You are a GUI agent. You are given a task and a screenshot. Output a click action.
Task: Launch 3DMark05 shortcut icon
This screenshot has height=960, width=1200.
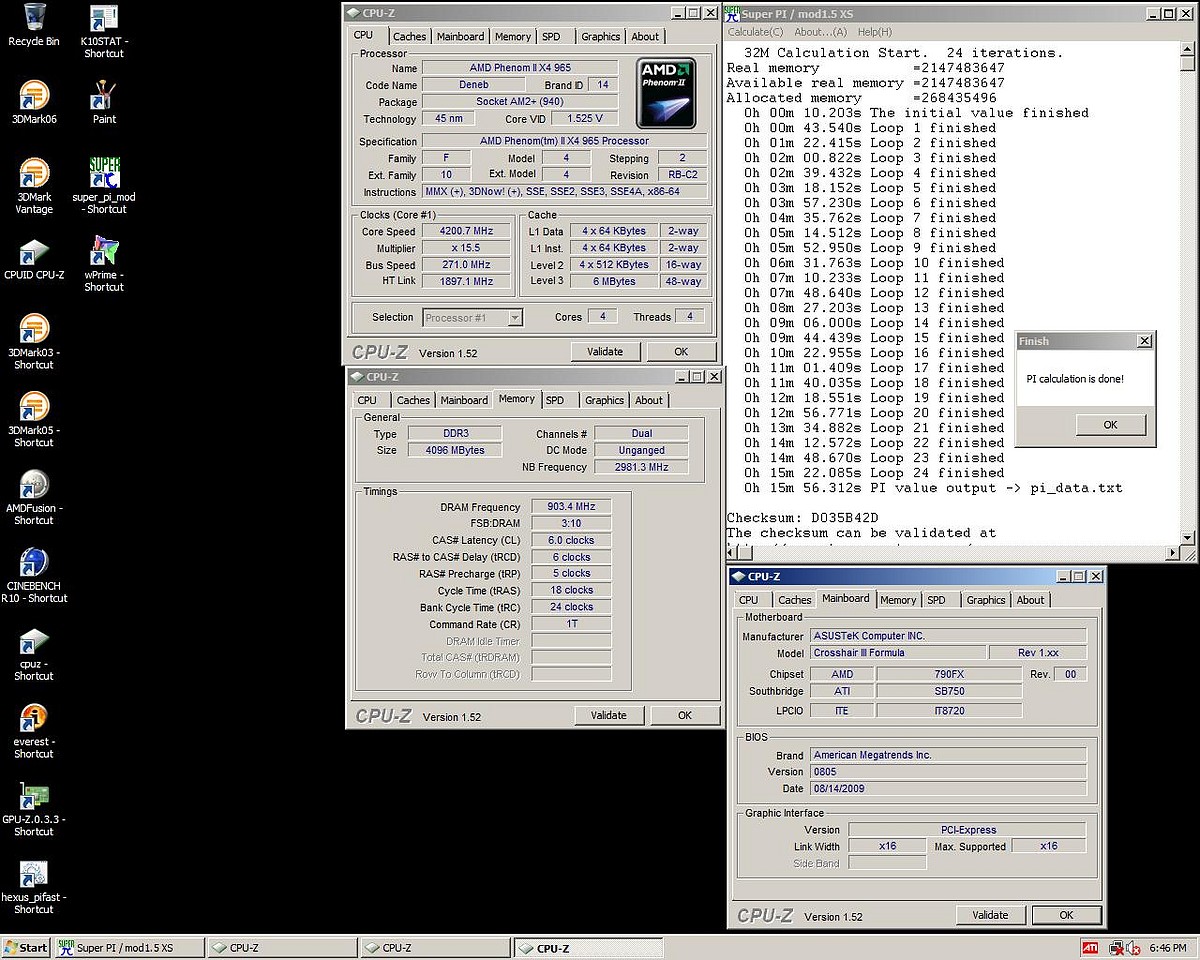tap(34, 406)
